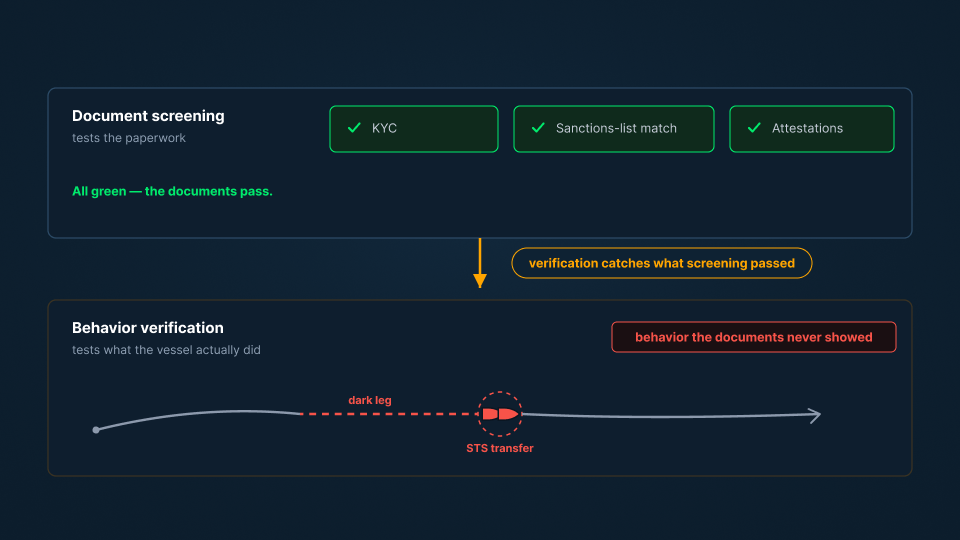Click the 'behavior the documents never showed' badge

754,337
